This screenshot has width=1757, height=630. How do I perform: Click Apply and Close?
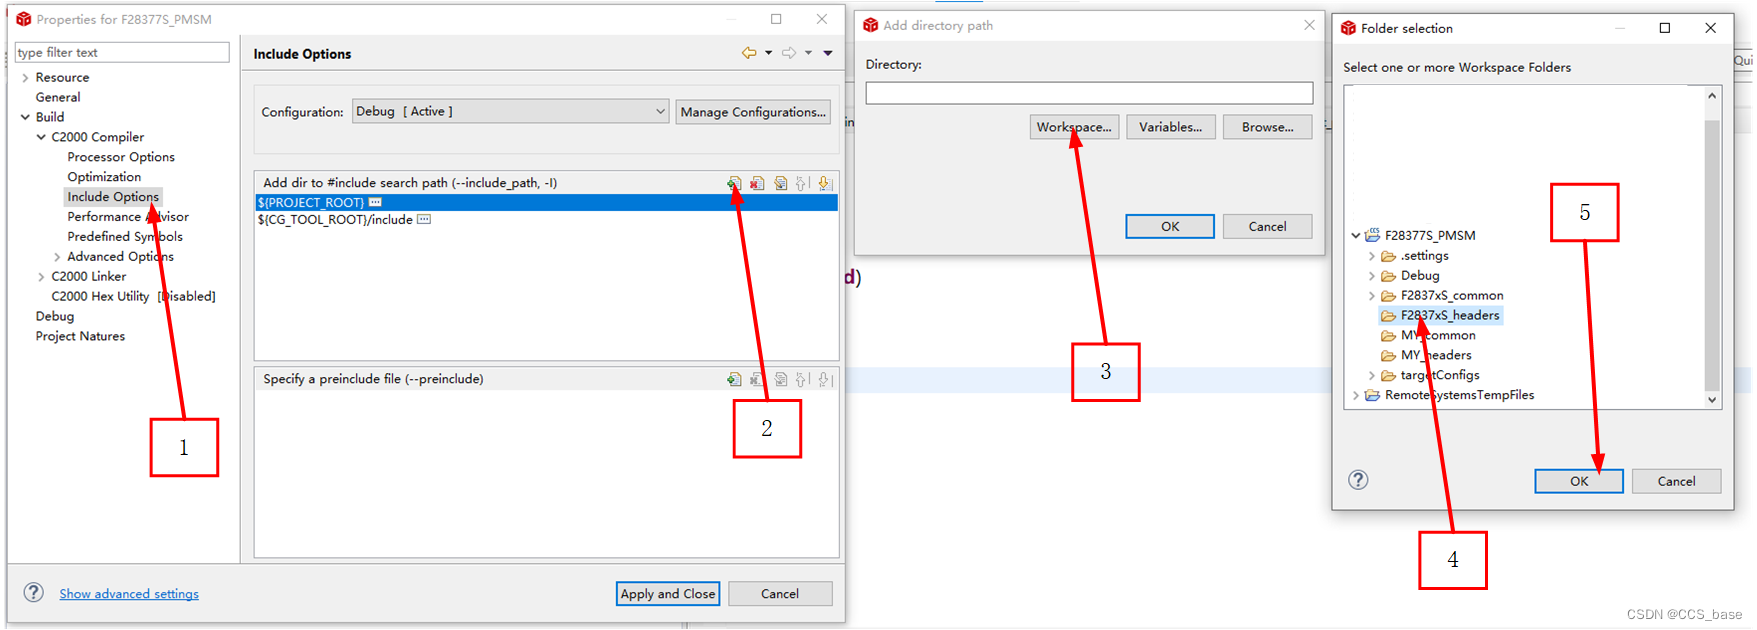point(668,594)
